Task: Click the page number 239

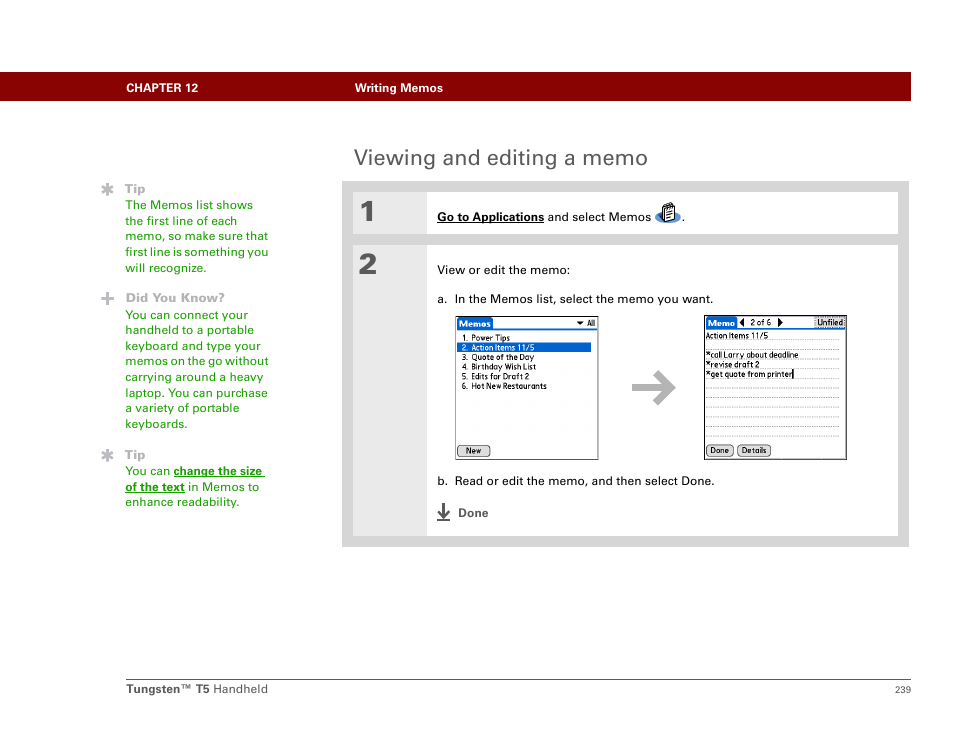Action: click(x=903, y=690)
